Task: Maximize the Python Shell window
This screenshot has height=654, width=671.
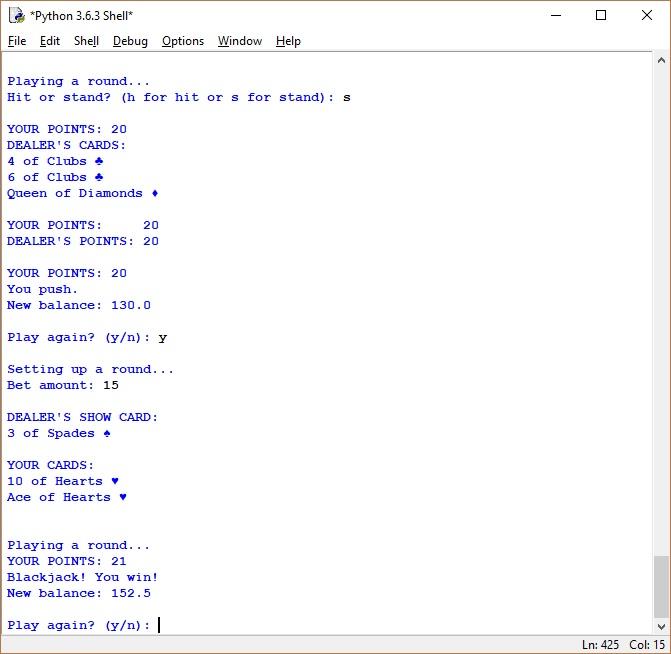Action: coord(601,15)
